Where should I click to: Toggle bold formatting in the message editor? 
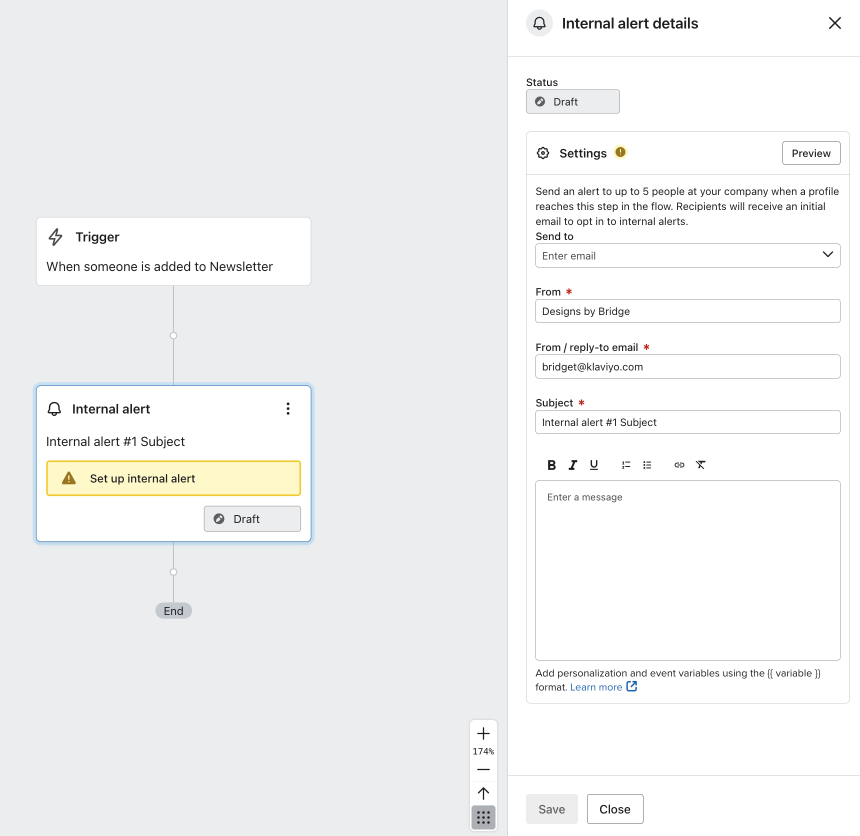[551, 464]
